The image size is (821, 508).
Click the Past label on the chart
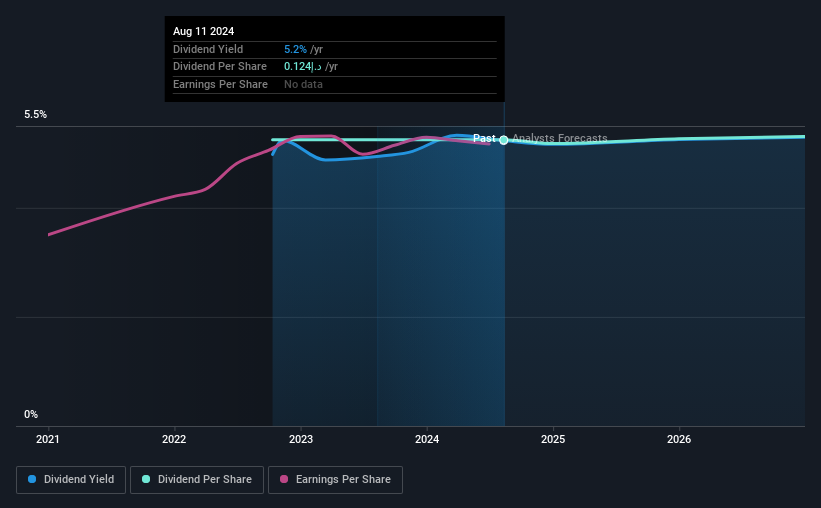click(484, 138)
